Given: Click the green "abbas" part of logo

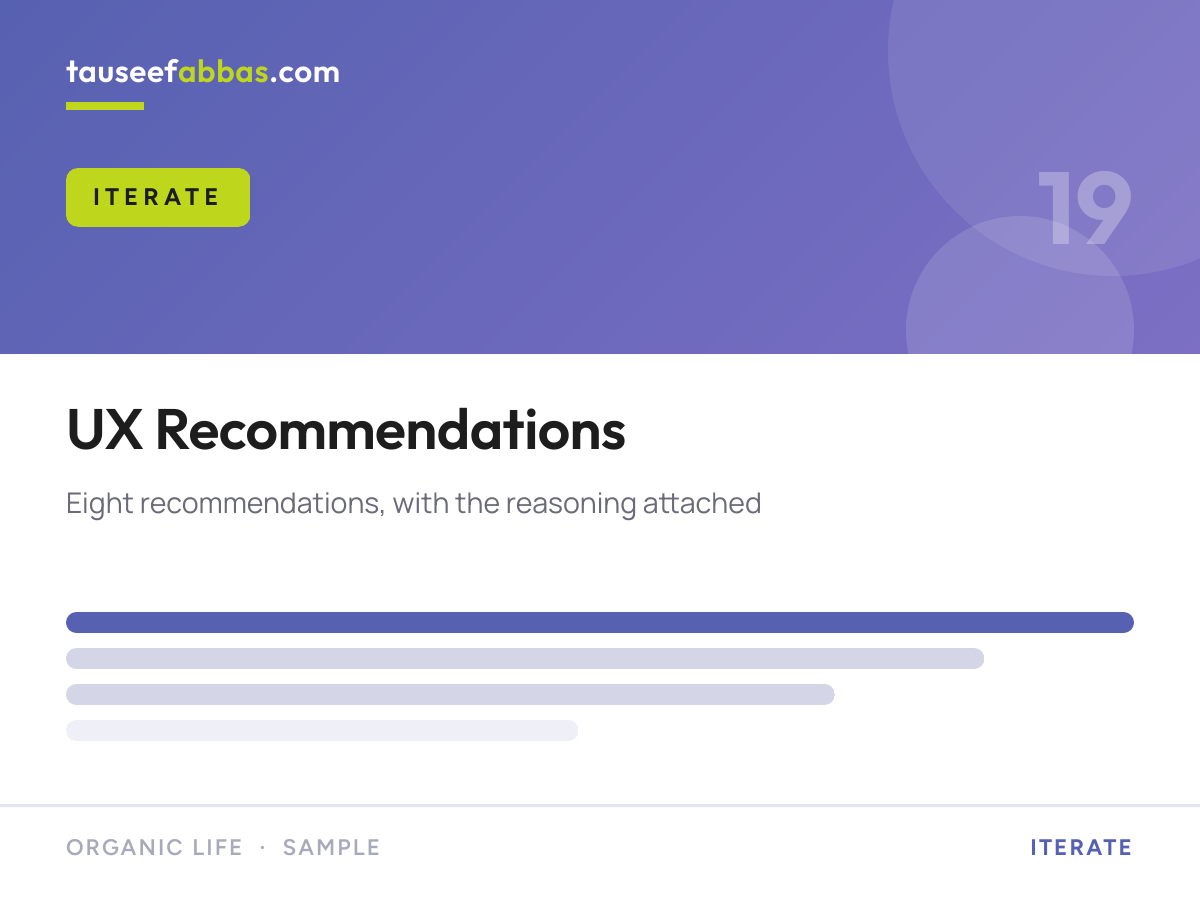Looking at the screenshot, I should pyautogui.click(x=223, y=72).
